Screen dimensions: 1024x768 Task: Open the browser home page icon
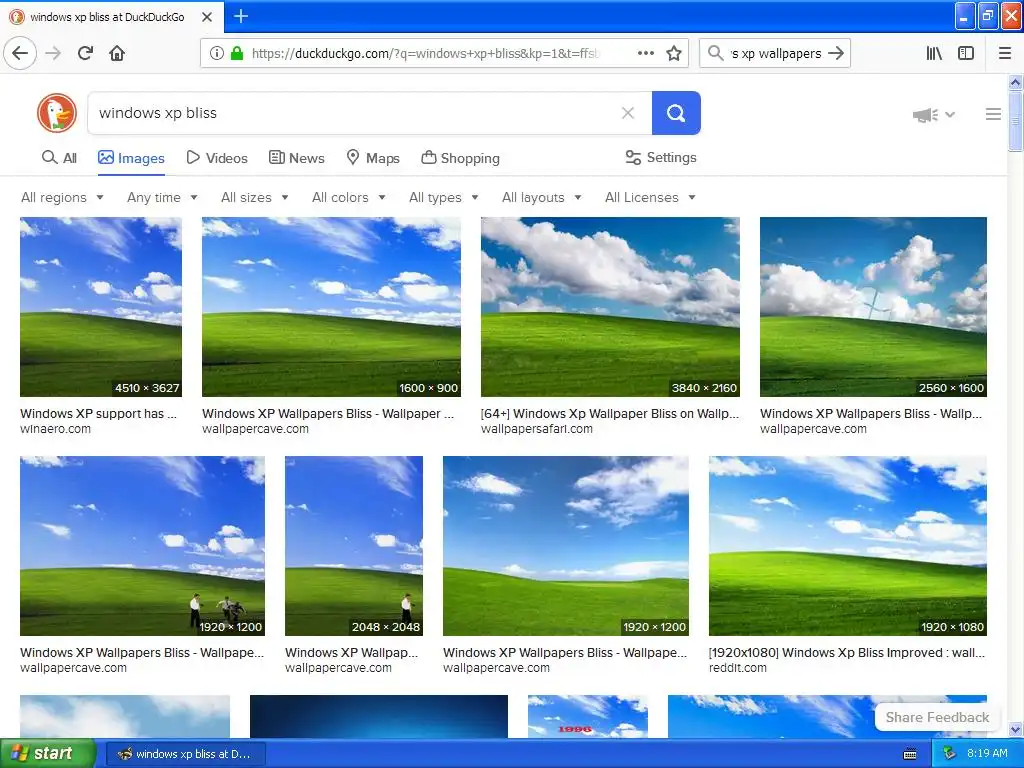point(117,53)
